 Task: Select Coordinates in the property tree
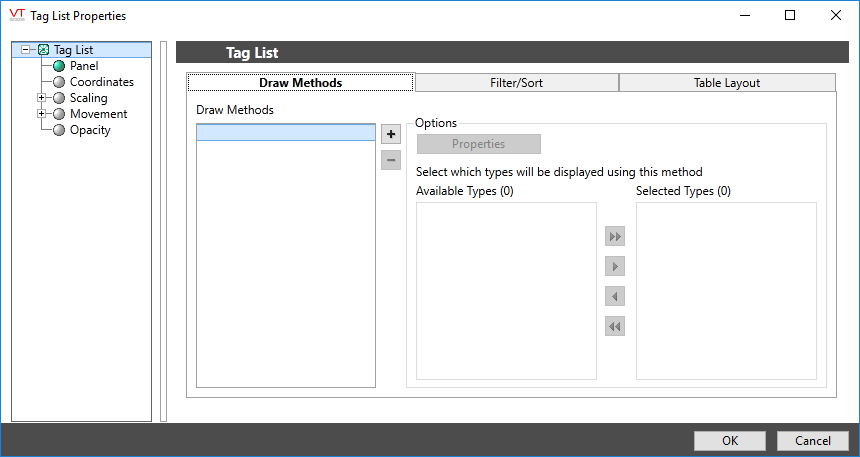pos(101,82)
